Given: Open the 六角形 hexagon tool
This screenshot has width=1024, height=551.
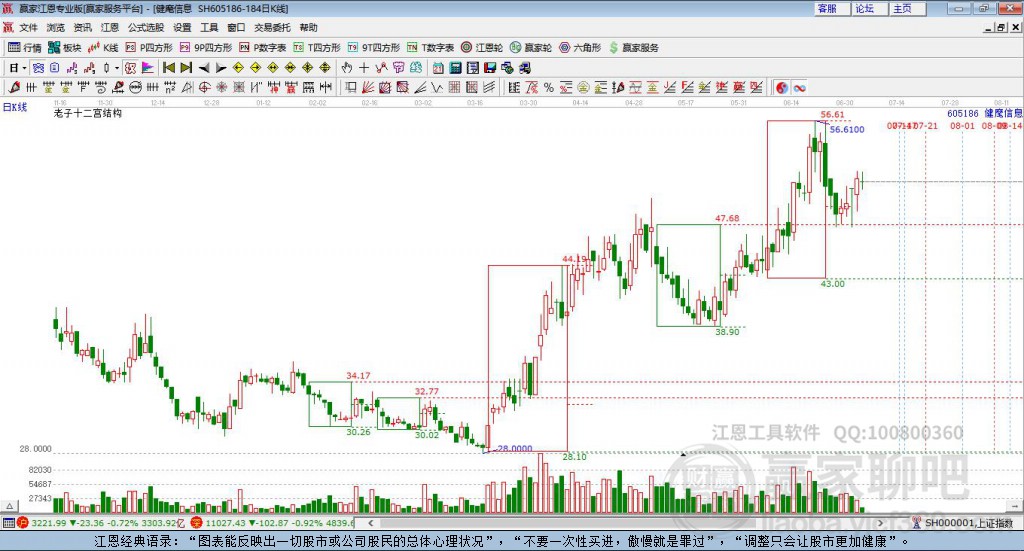Looking at the screenshot, I should click(580, 48).
